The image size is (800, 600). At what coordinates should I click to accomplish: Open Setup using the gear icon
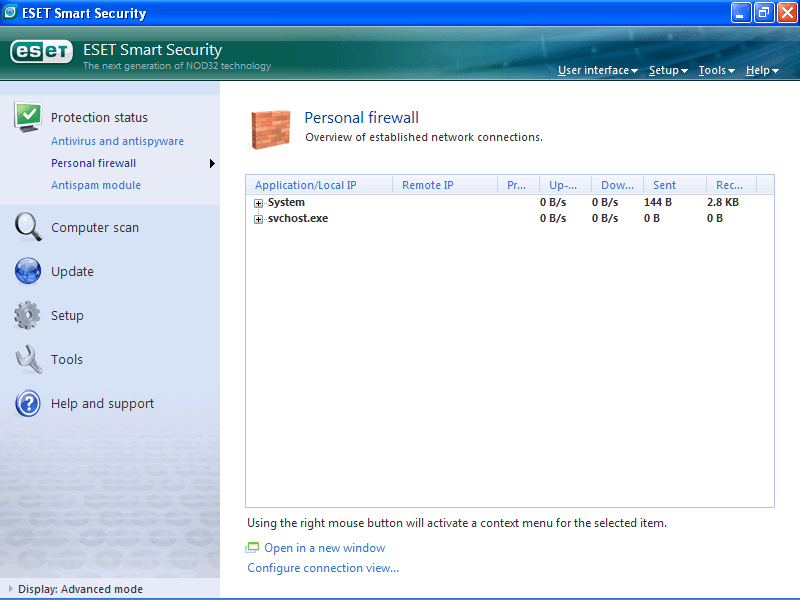pos(28,315)
